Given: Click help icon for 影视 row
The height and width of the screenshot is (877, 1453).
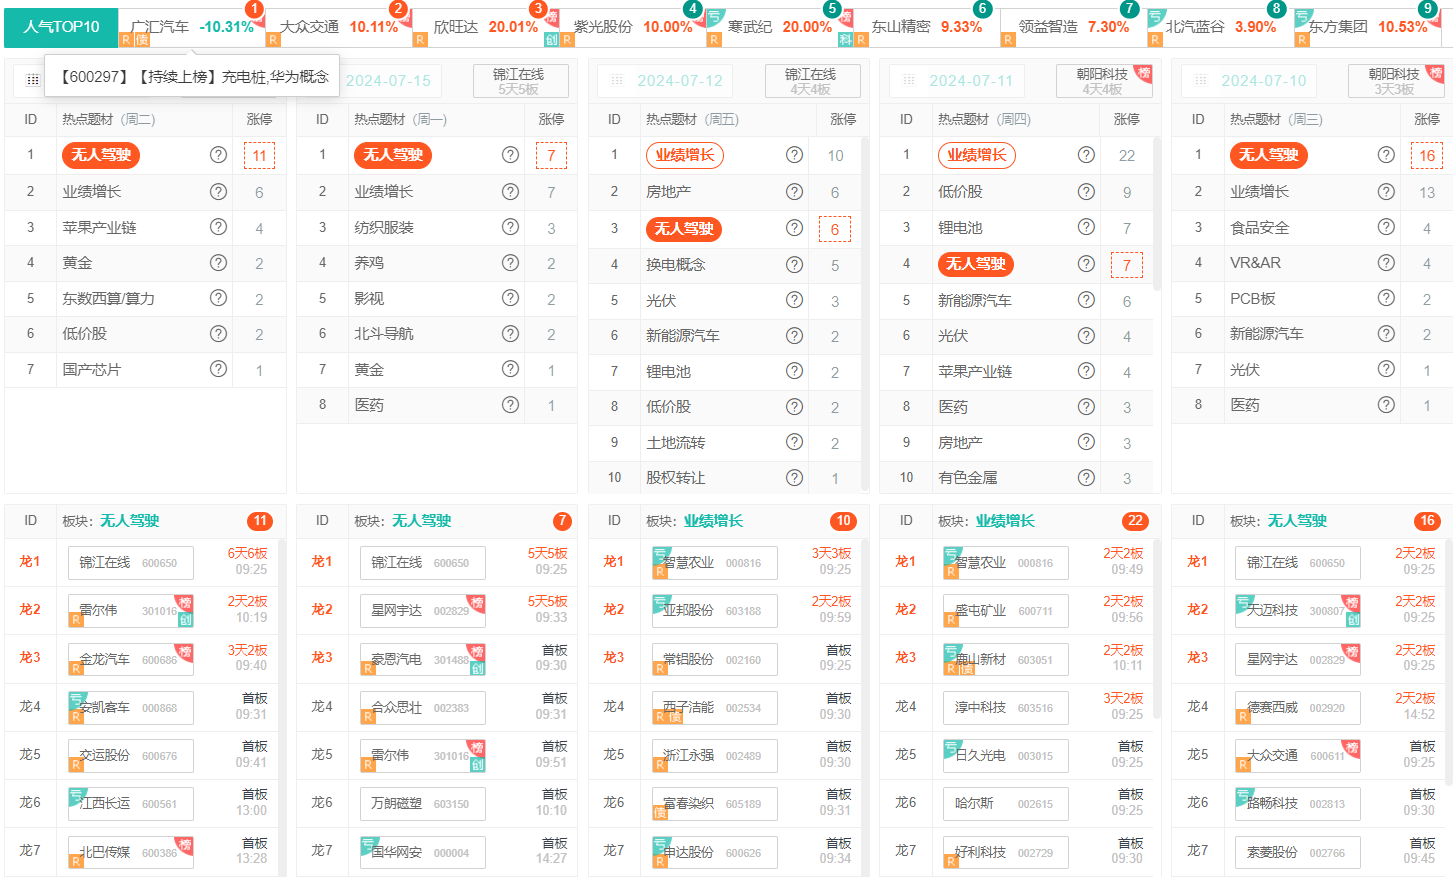Looking at the screenshot, I should click(510, 298).
